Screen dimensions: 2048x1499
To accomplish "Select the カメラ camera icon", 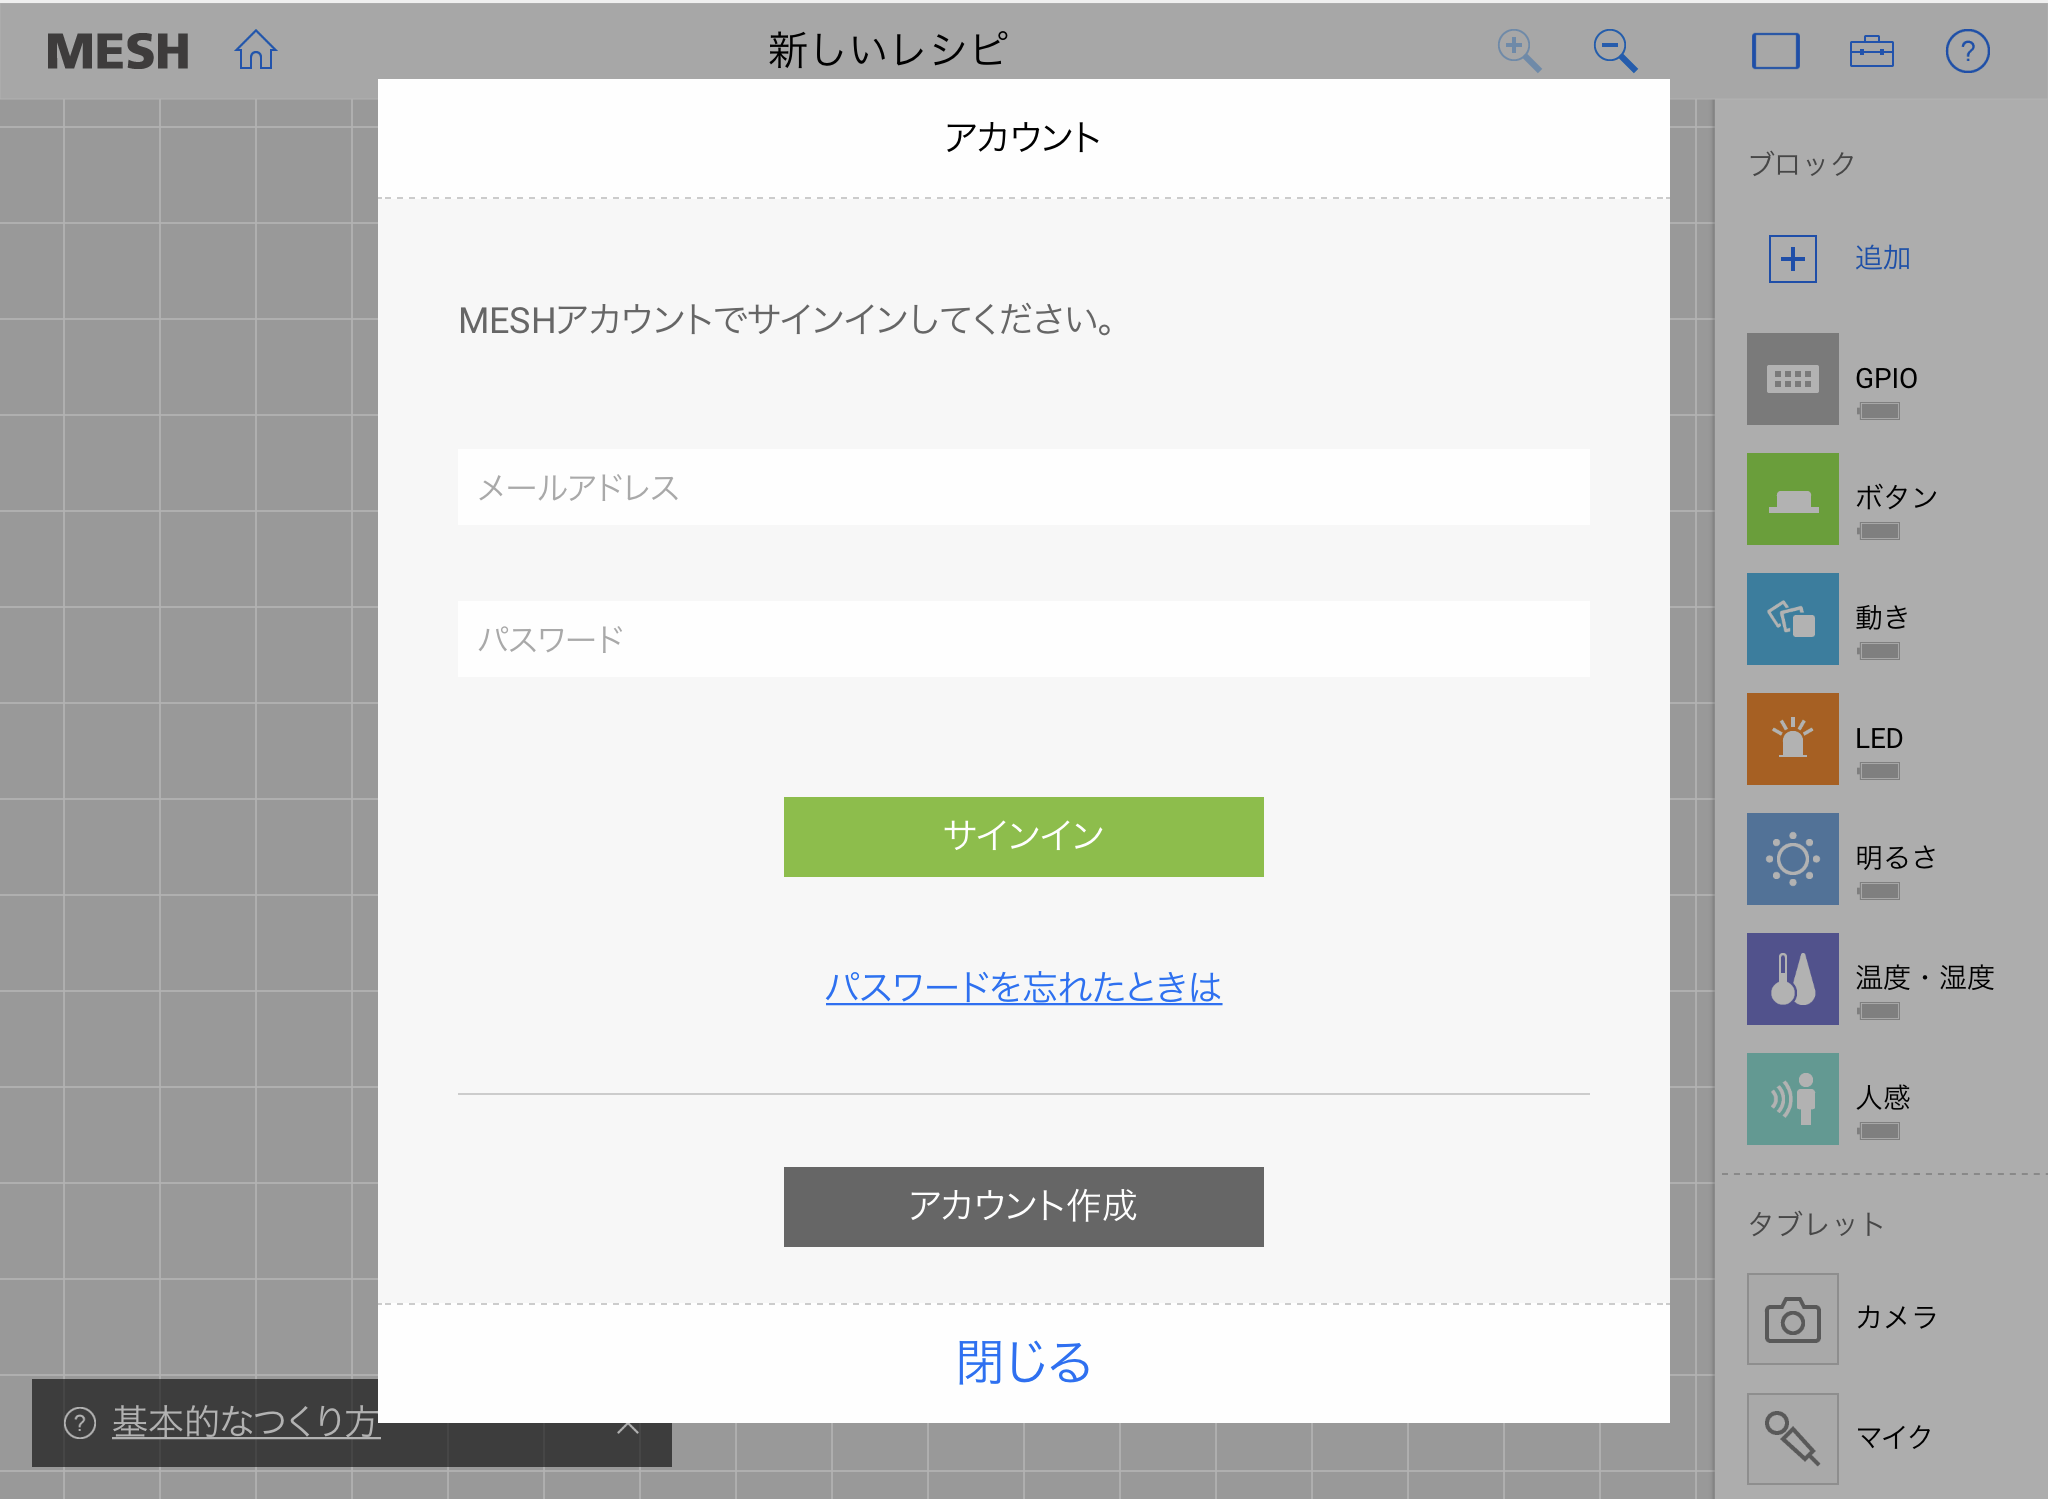I will pos(1793,1319).
